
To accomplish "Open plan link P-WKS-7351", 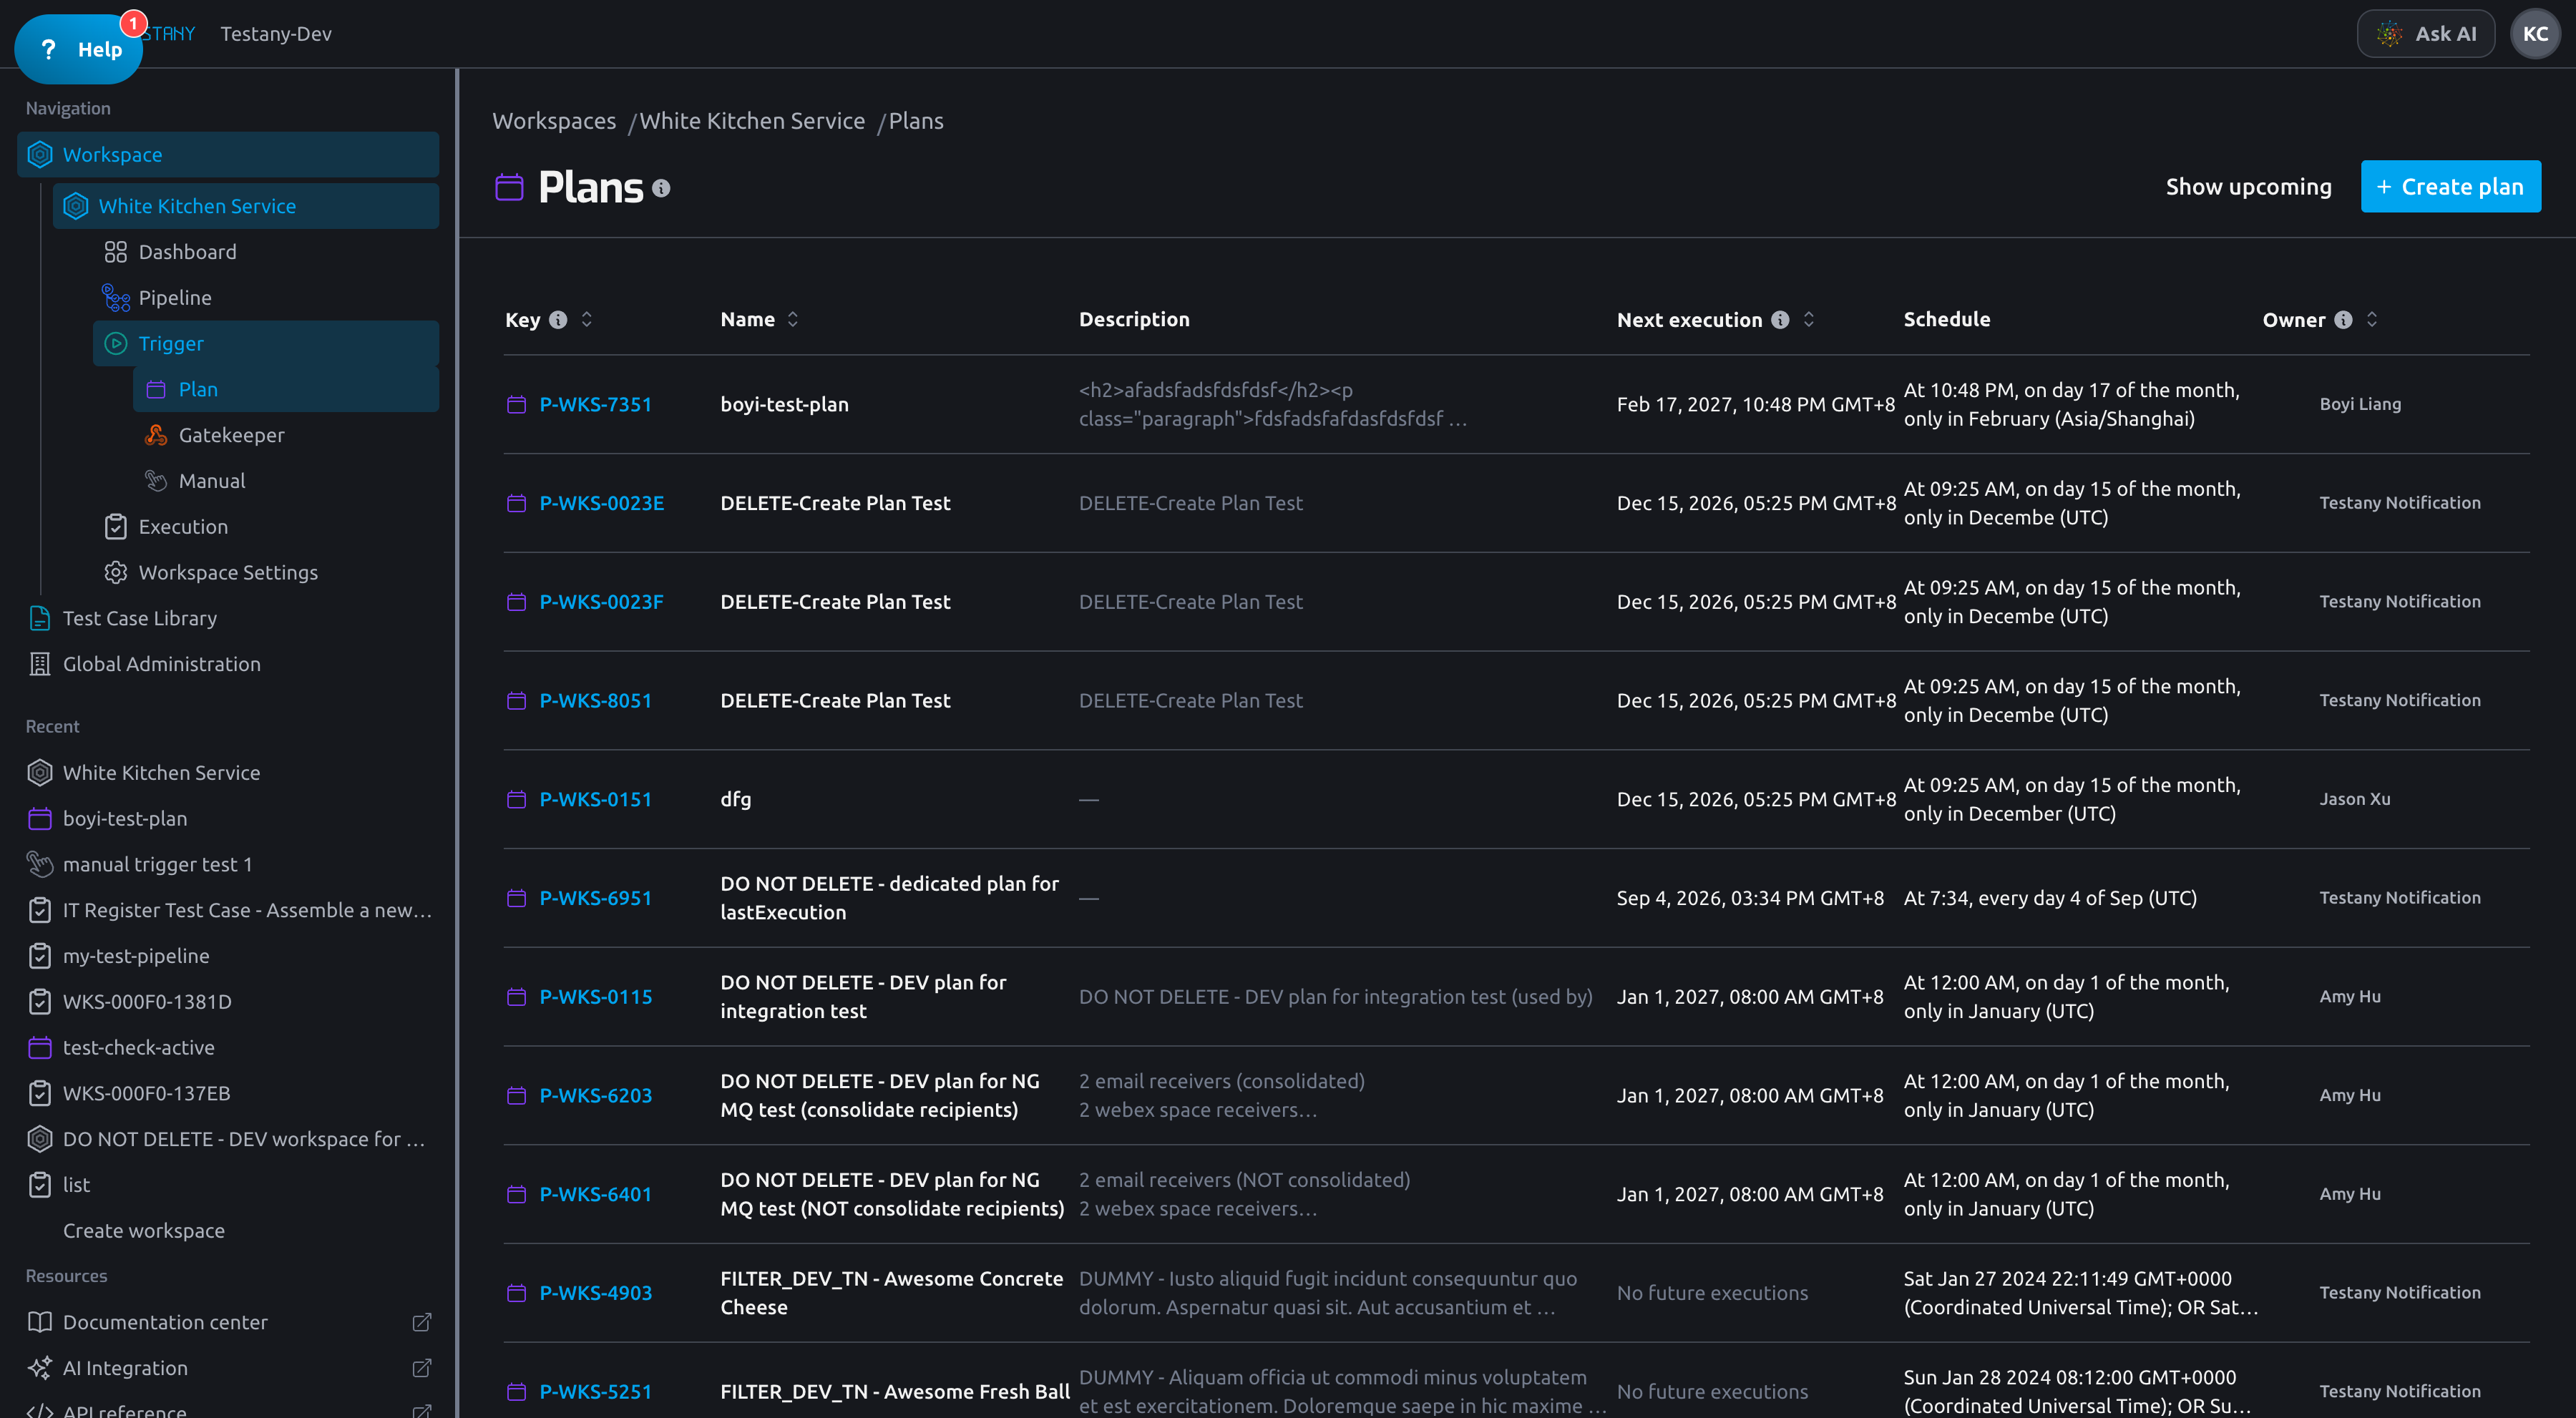I will pyautogui.click(x=595, y=405).
